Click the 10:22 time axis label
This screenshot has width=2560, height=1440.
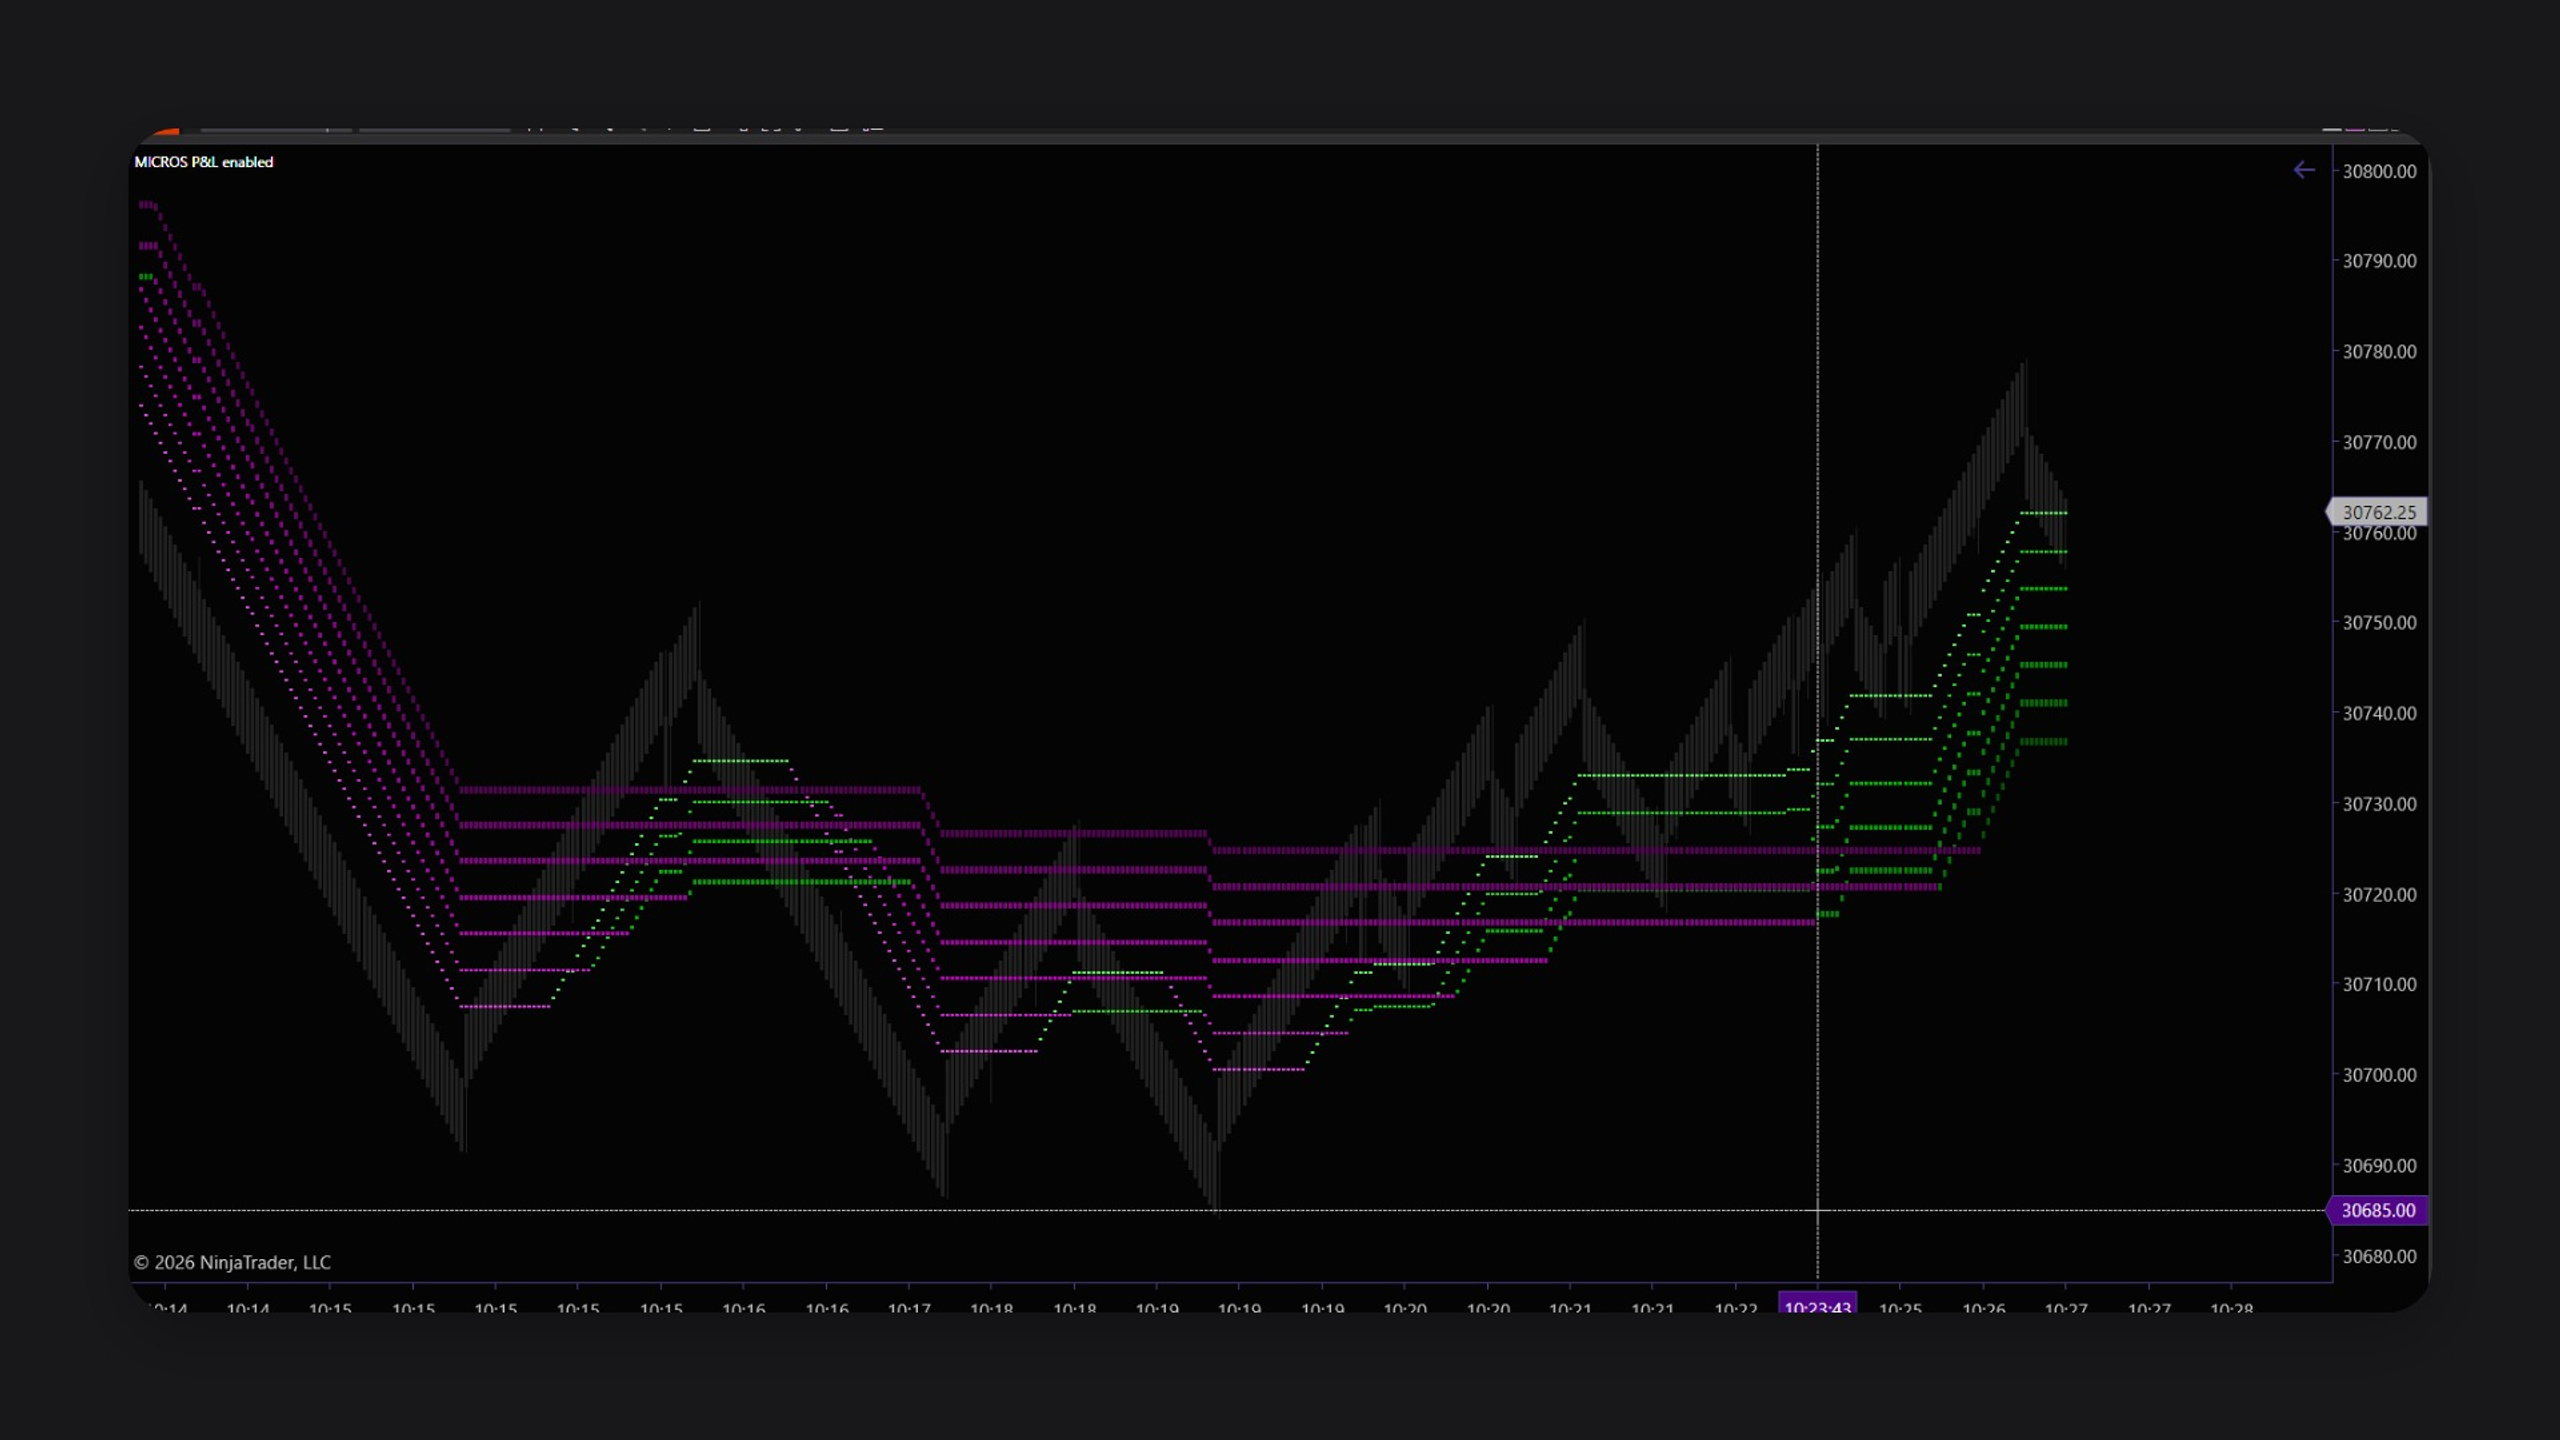[x=1735, y=1307]
